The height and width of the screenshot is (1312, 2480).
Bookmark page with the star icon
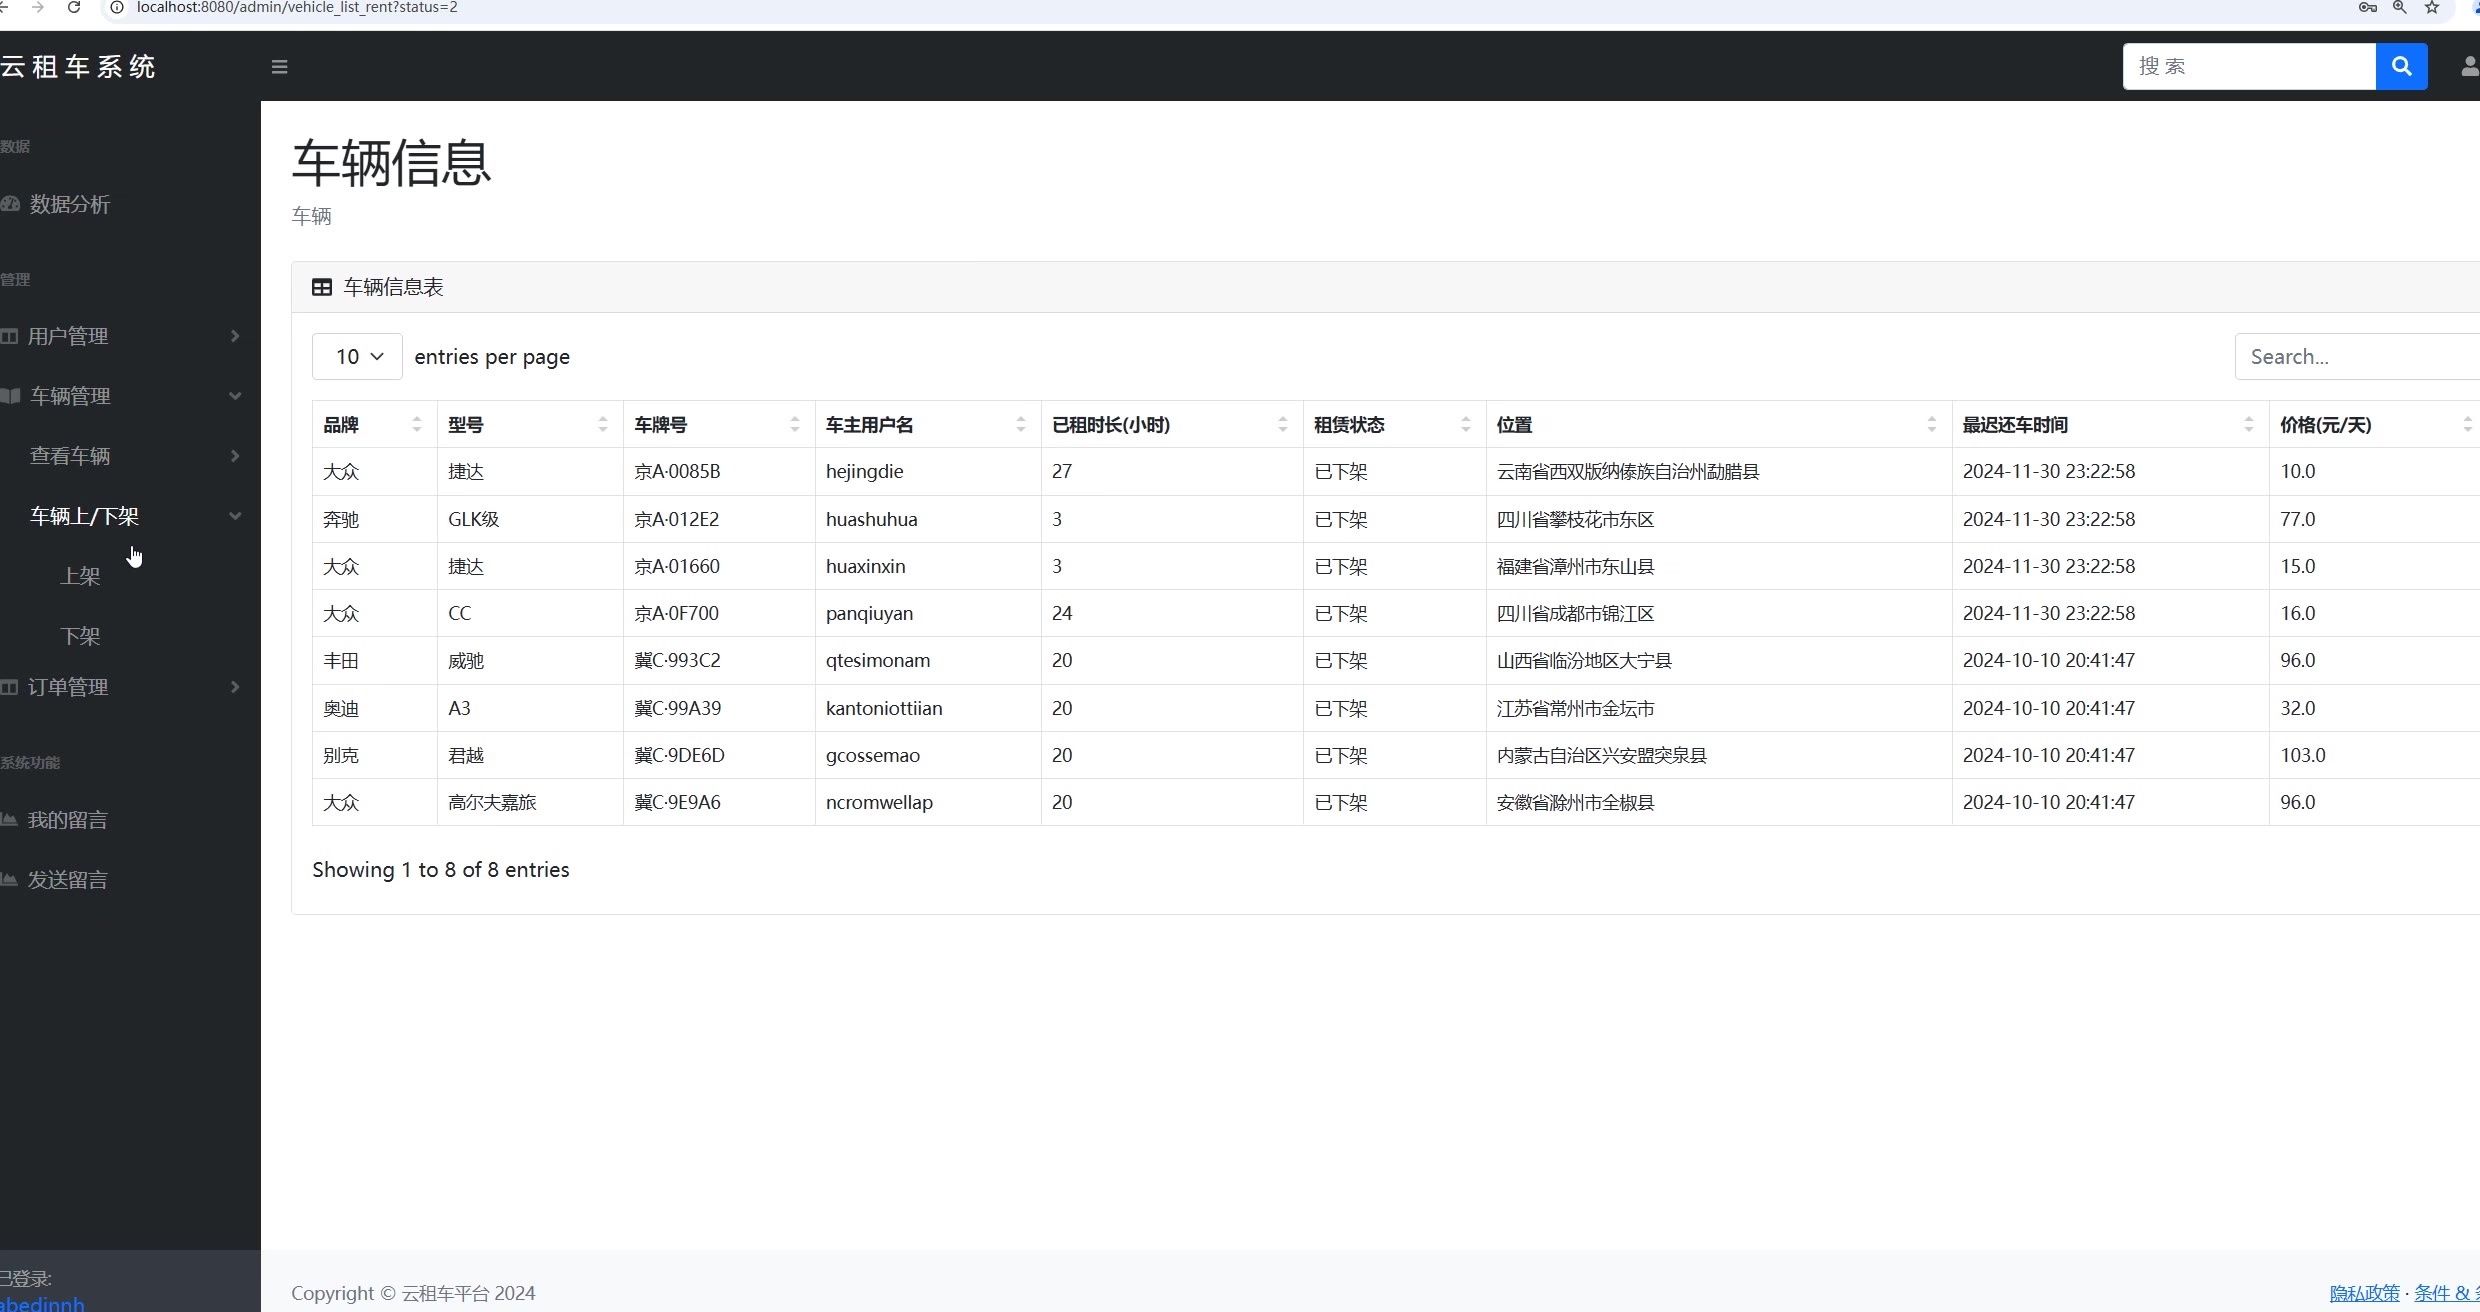[x=2432, y=8]
